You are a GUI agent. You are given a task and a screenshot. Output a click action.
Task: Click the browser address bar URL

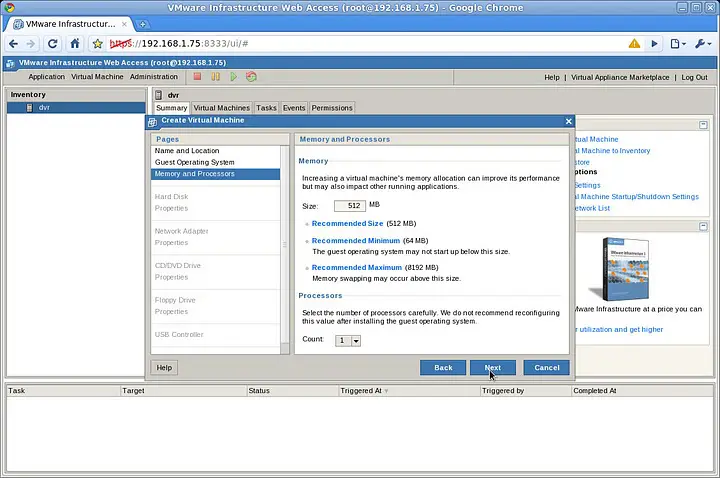[x=179, y=44]
